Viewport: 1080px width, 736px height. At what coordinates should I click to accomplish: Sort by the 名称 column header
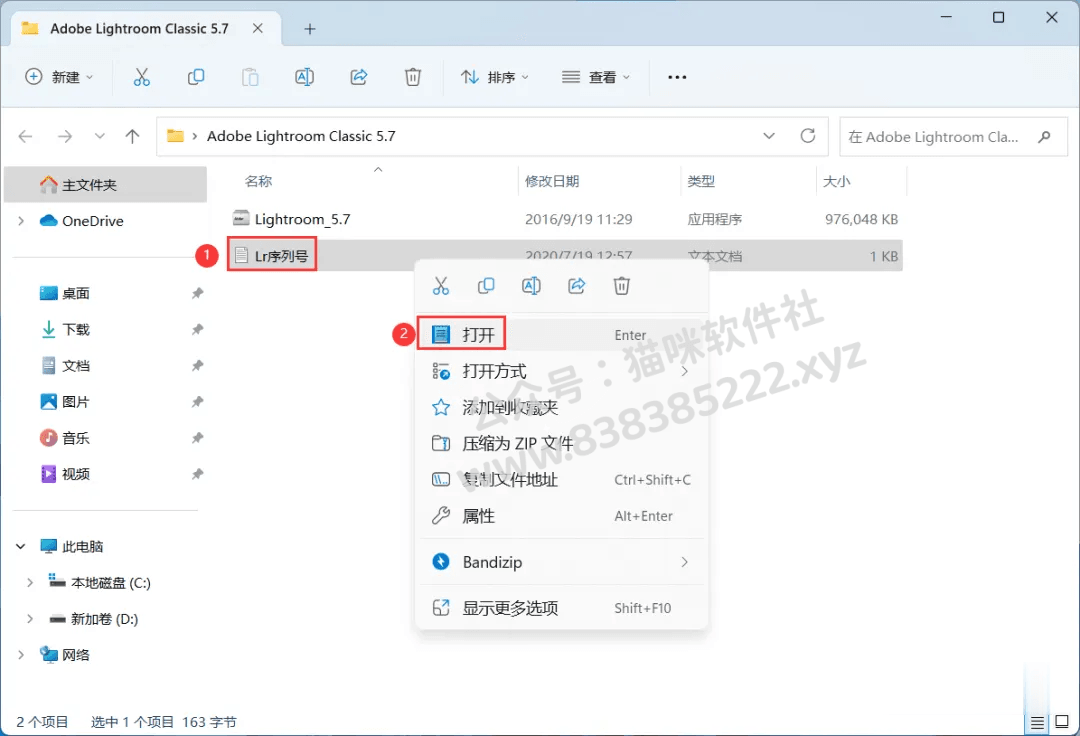258,181
